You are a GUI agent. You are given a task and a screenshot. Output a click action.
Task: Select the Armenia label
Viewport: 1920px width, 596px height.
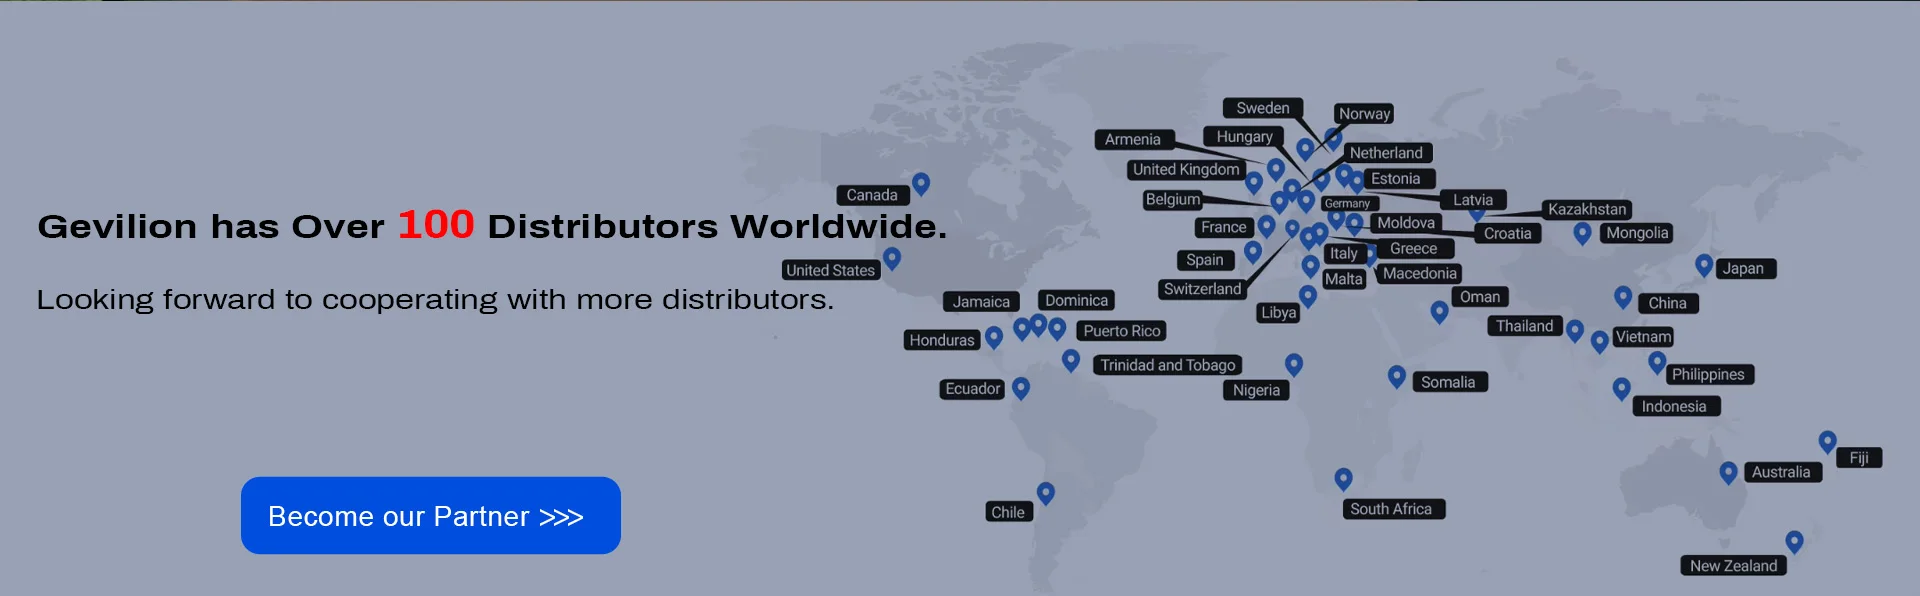(1133, 140)
